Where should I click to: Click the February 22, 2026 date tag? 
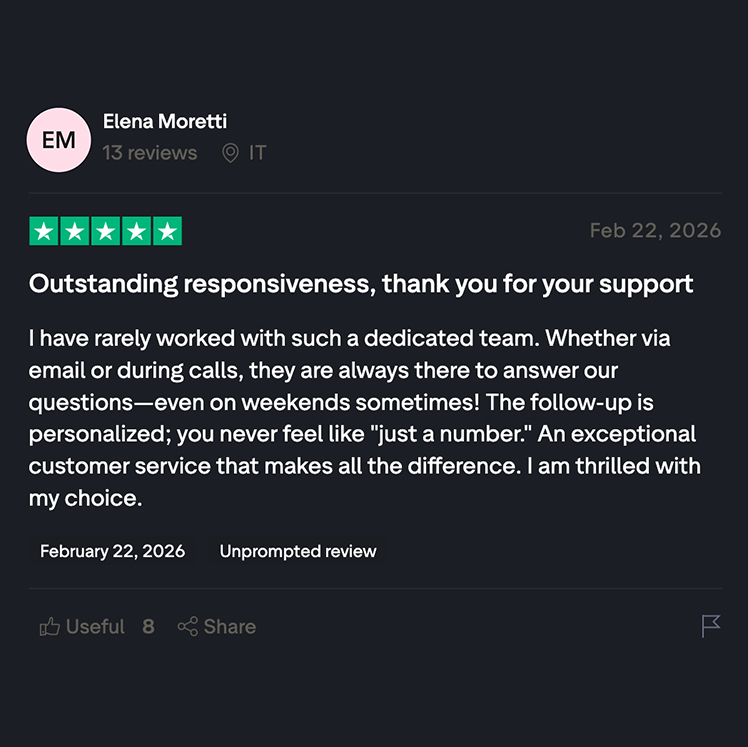pos(112,551)
